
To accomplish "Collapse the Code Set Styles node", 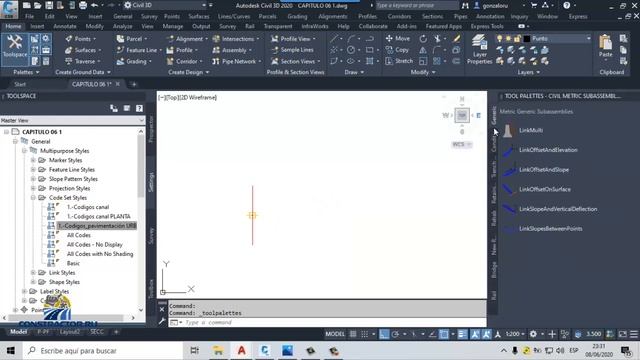I will (x=33, y=198).
